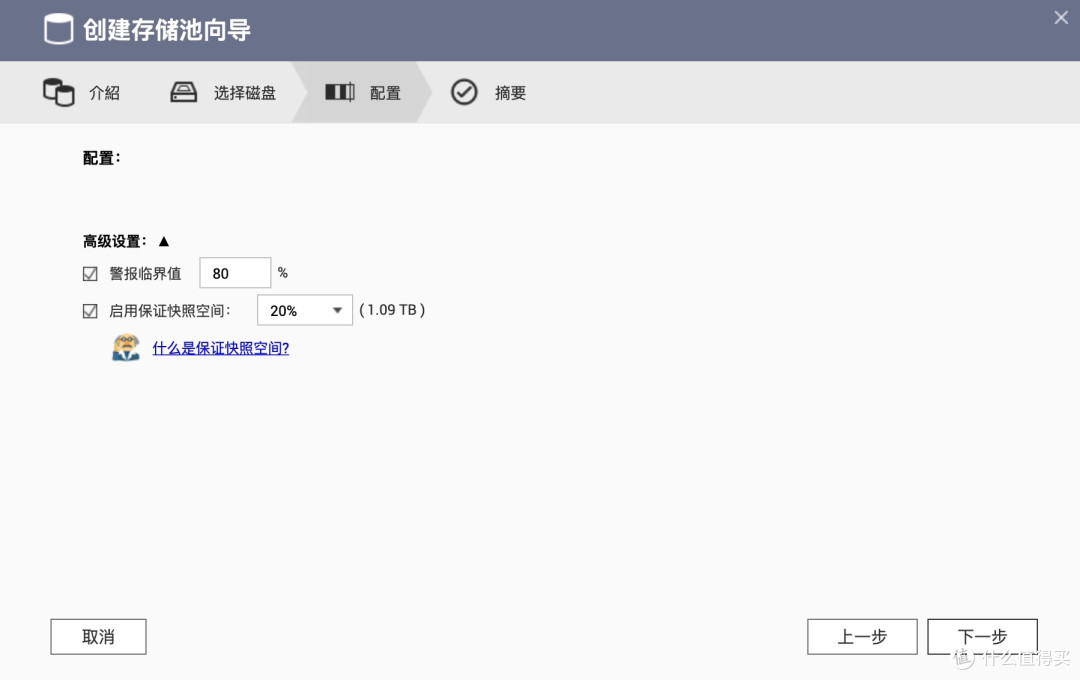
Task: Go to the 摘要 wizard step
Action: (510, 92)
